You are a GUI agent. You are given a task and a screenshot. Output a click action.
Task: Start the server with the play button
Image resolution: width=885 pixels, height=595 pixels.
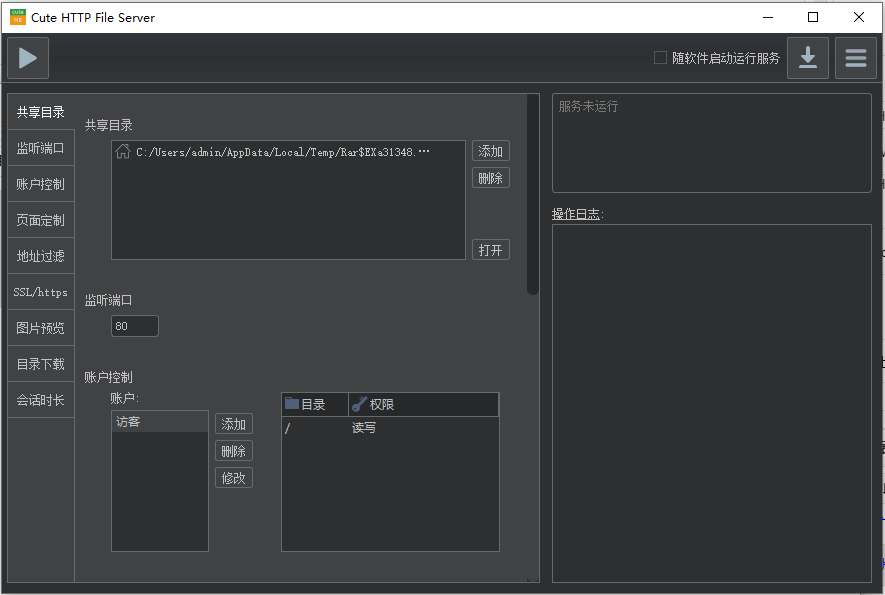(28, 58)
